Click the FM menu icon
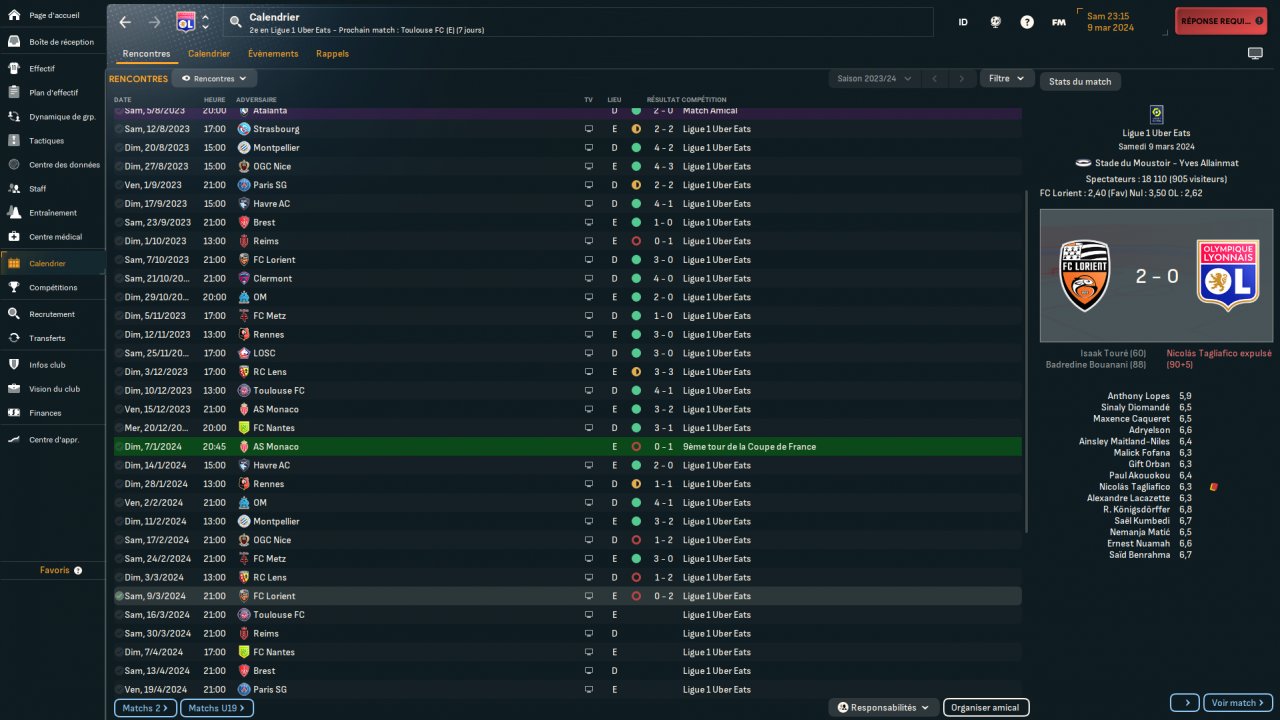Screen dimensions: 1280x720 point(1058,22)
